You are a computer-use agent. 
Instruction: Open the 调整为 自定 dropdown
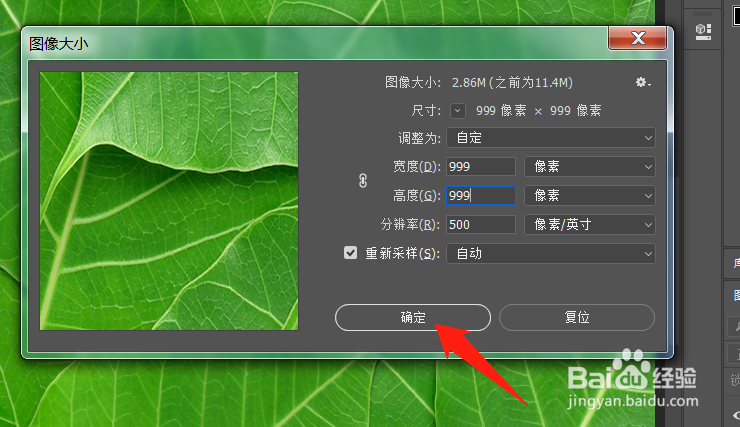[x=551, y=138]
